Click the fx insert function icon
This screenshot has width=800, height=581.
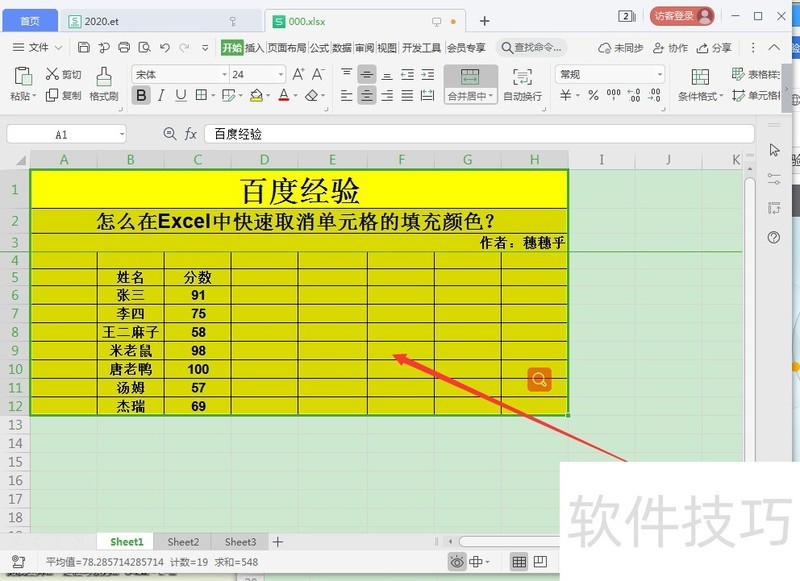point(190,134)
